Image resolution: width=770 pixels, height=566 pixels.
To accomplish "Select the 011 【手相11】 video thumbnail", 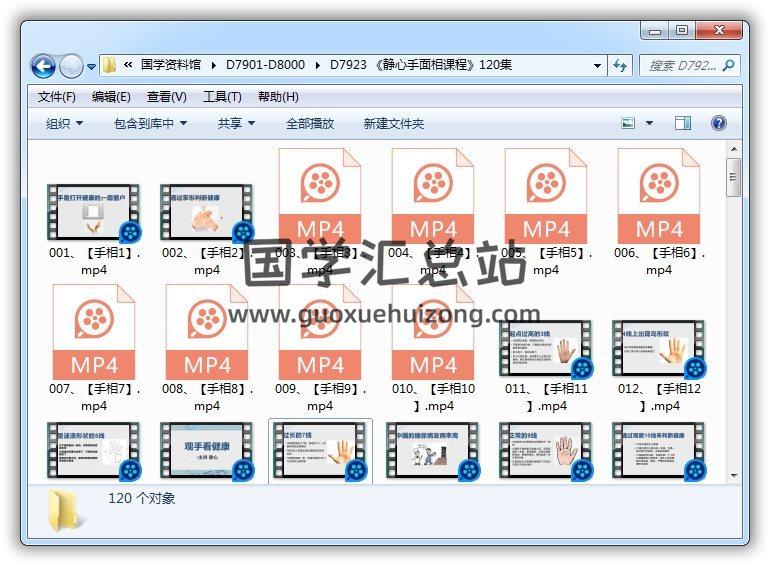I will point(546,349).
